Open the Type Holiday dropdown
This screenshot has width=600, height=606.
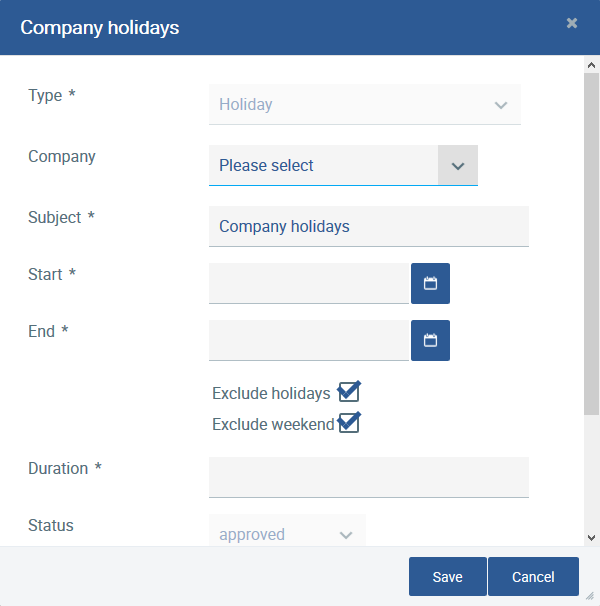tap(365, 104)
